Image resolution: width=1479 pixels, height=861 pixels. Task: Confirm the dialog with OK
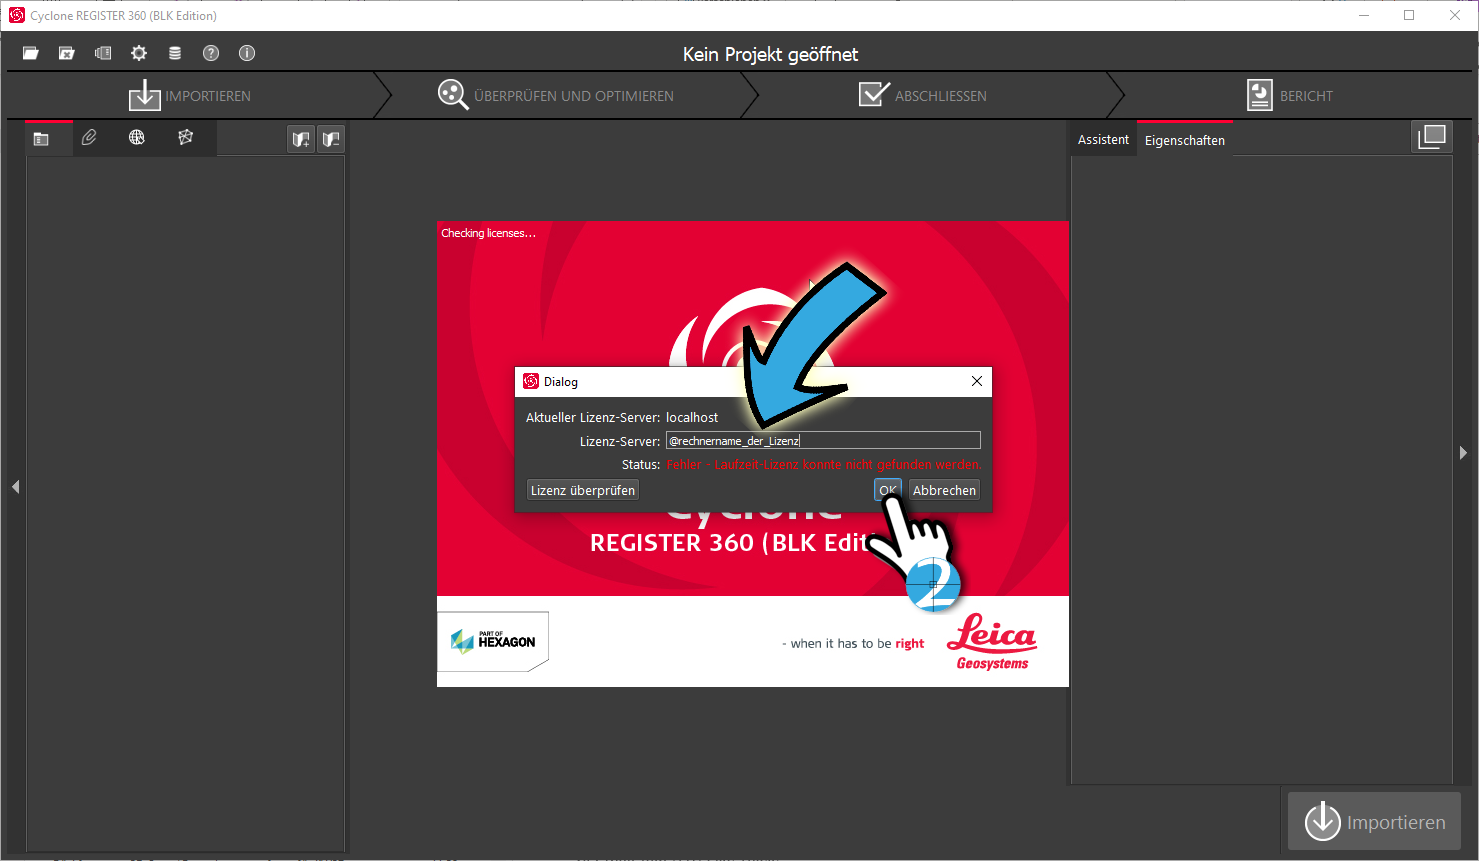[888, 490]
